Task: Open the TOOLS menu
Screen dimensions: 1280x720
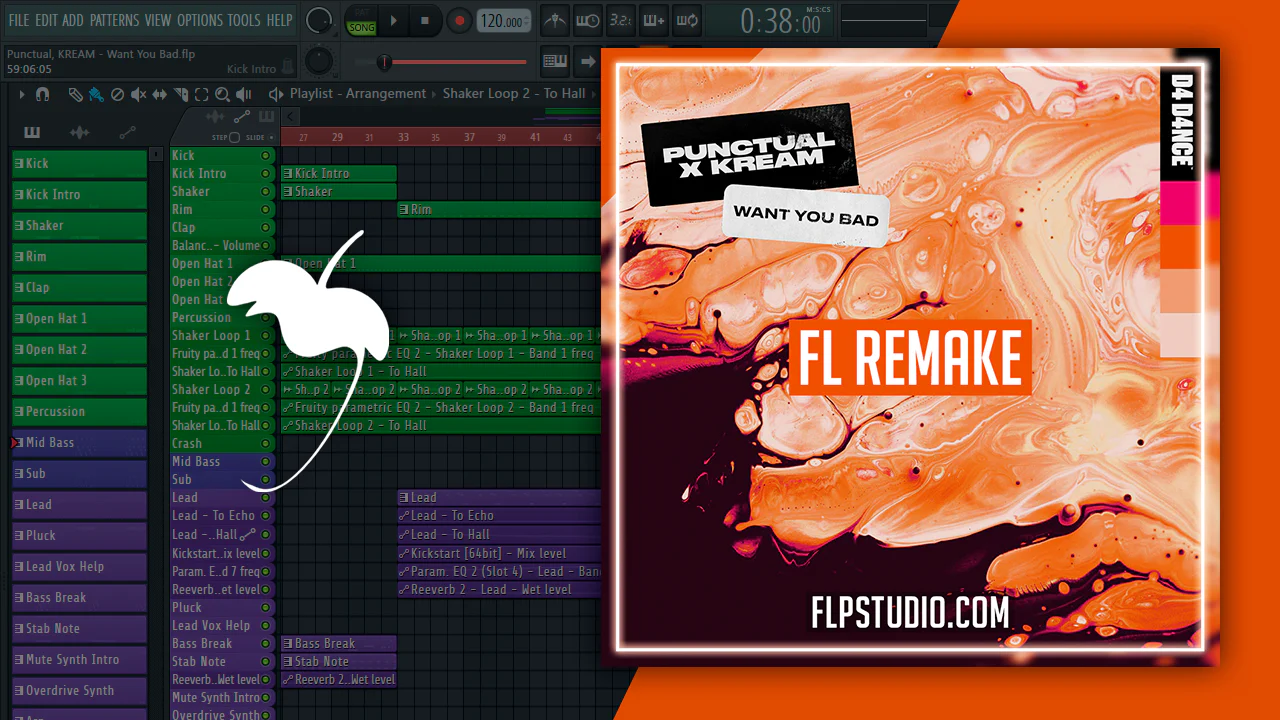Action: click(245, 20)
